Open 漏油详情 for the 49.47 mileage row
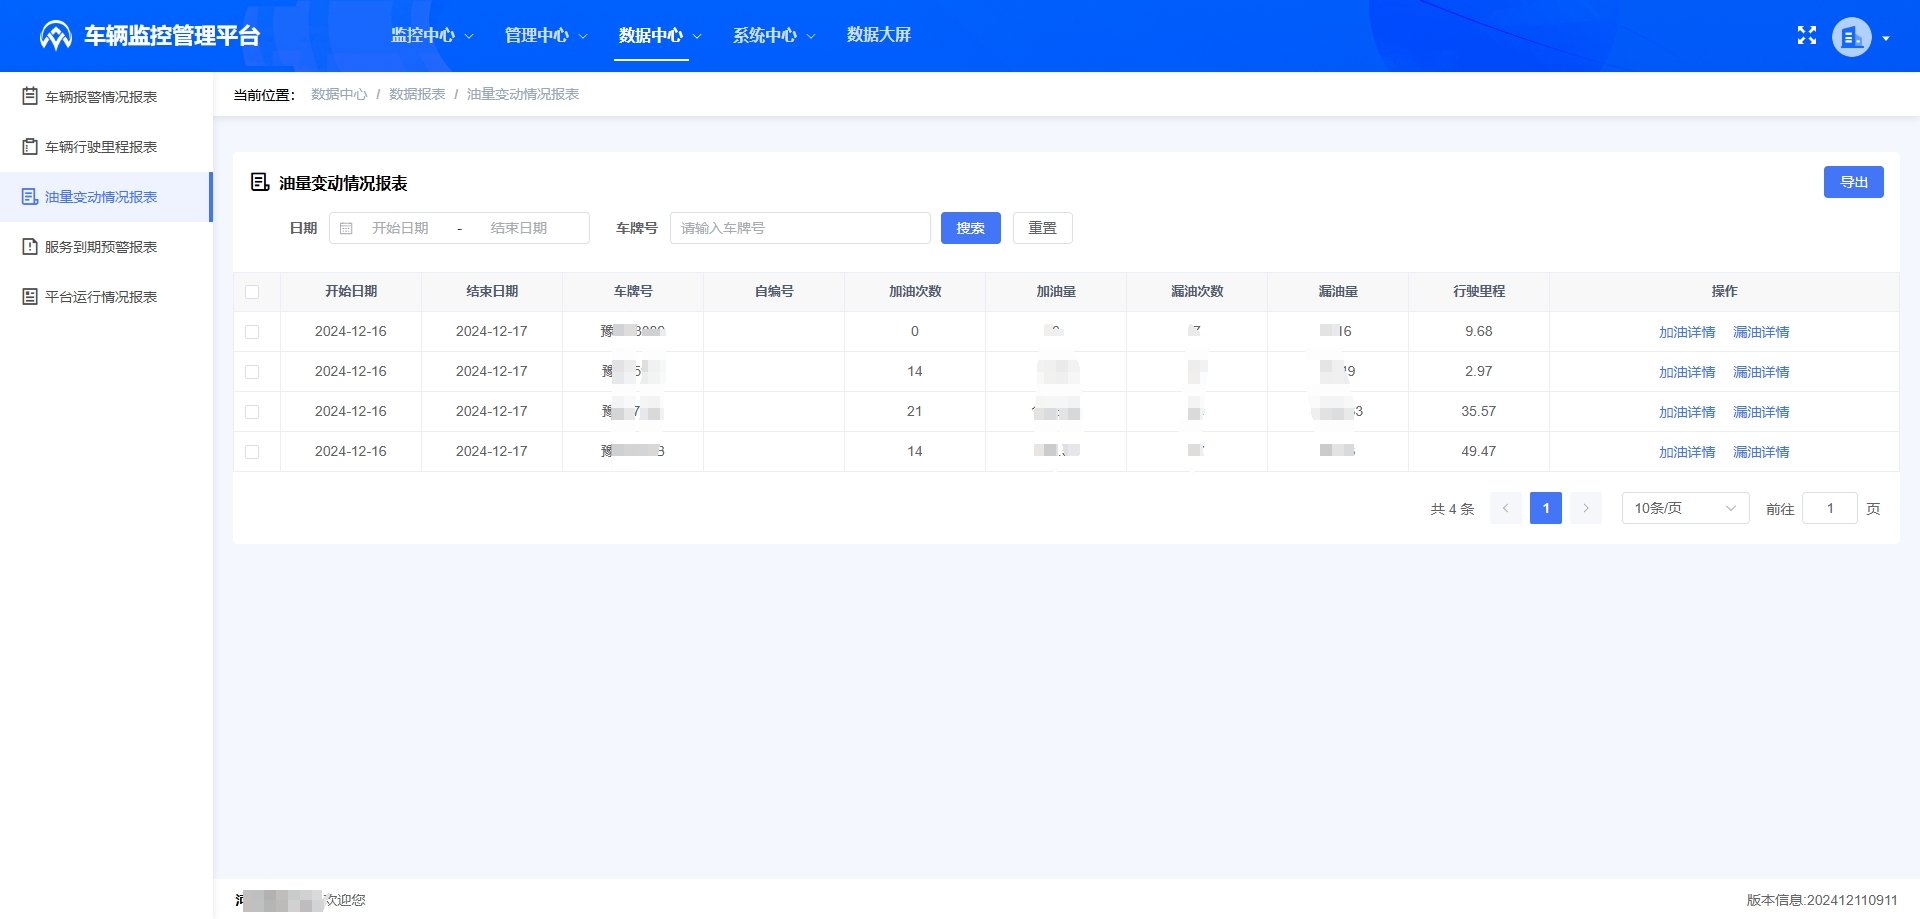 click(1760, 452)
